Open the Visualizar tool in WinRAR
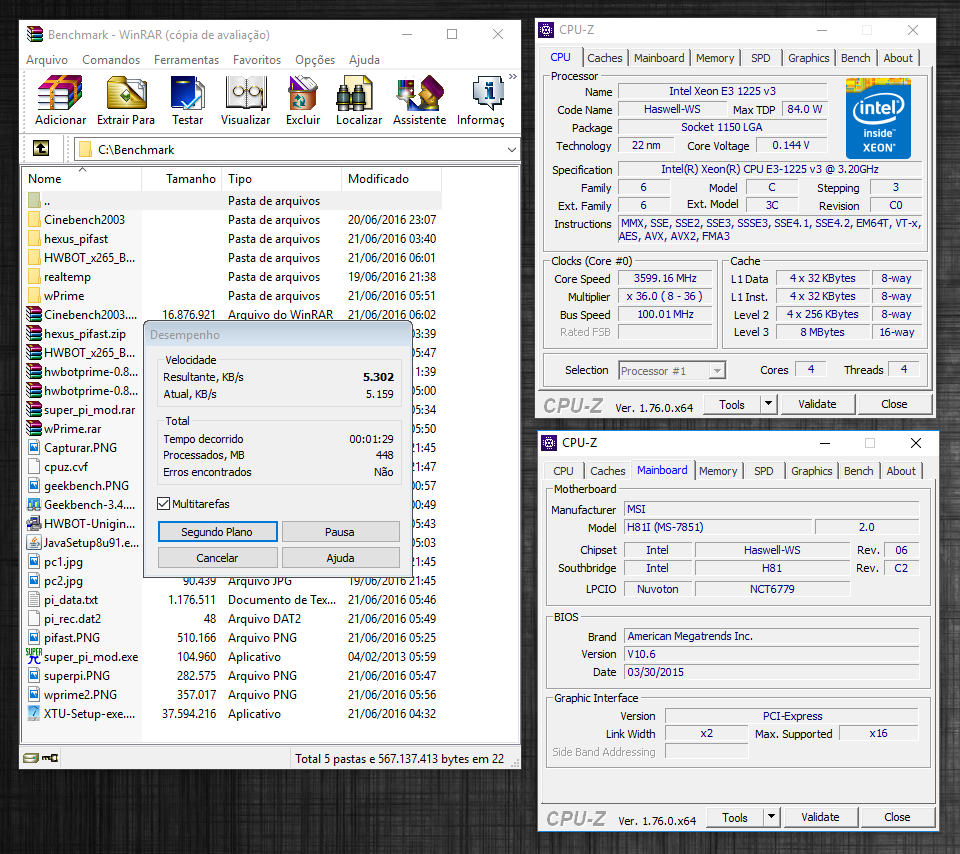 [x=246, y=101]
